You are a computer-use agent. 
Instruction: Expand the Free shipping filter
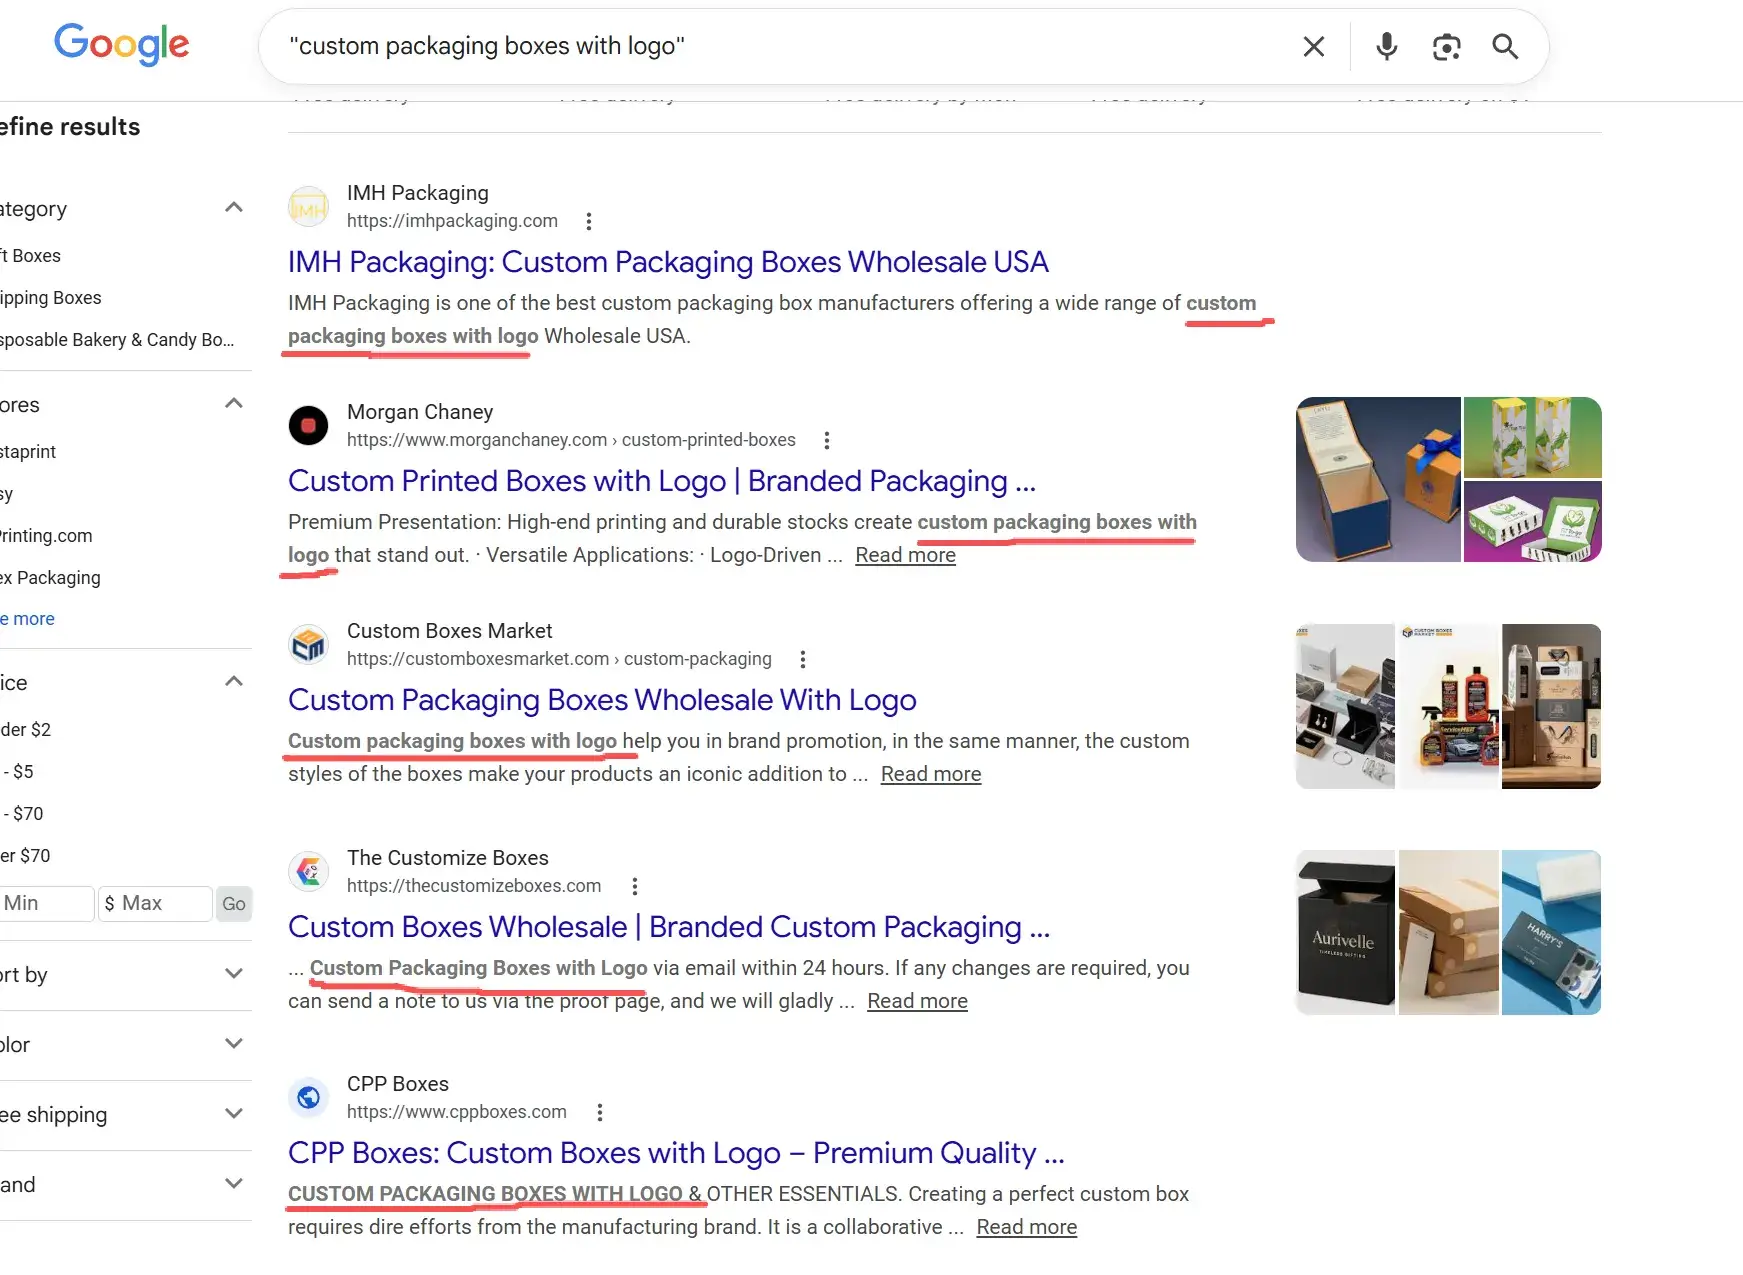234,1114
